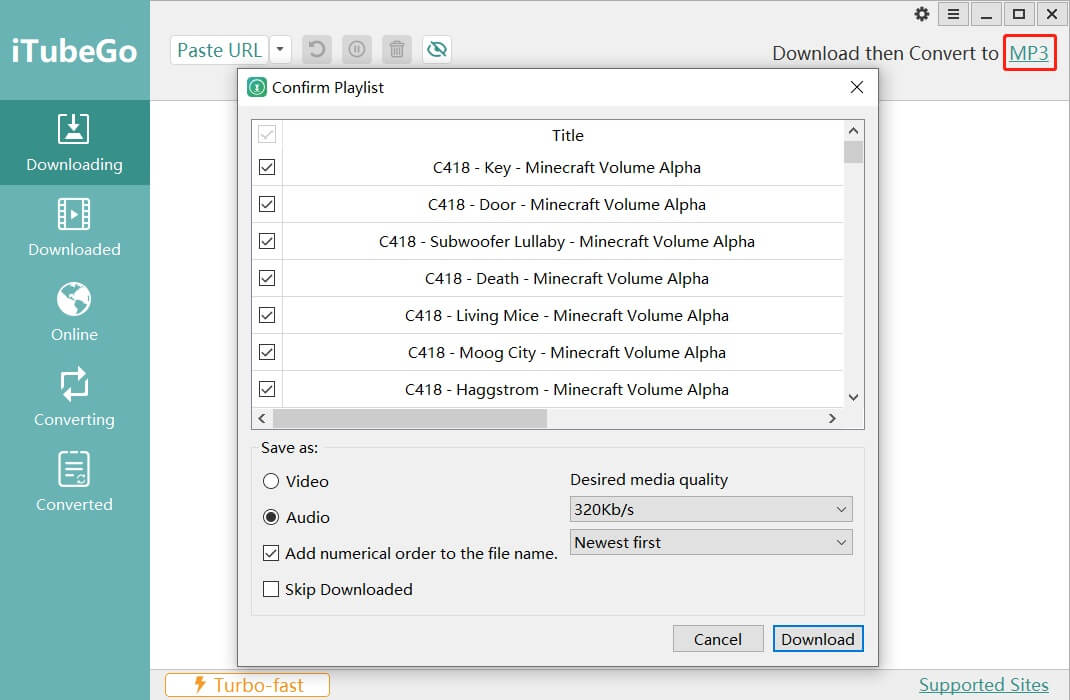The width and height of the screenshot is (1070, 700).
Task: Open the Online browser section
Action: click(x=74, y=312)
